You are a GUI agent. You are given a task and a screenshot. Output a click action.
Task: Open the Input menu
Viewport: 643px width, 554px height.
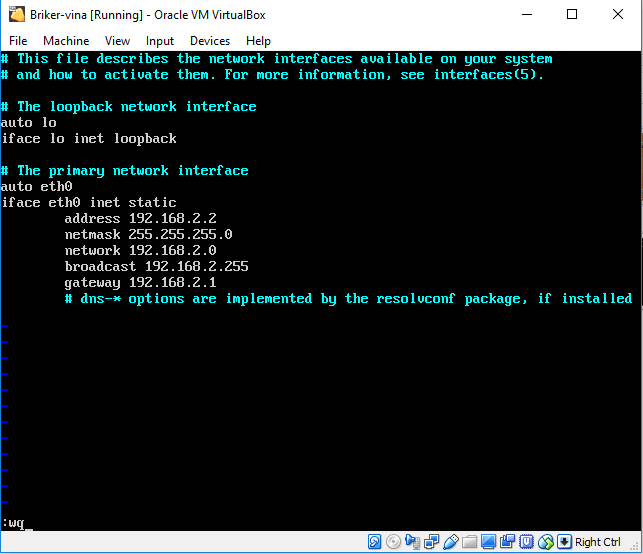click(x=159, y=41)
